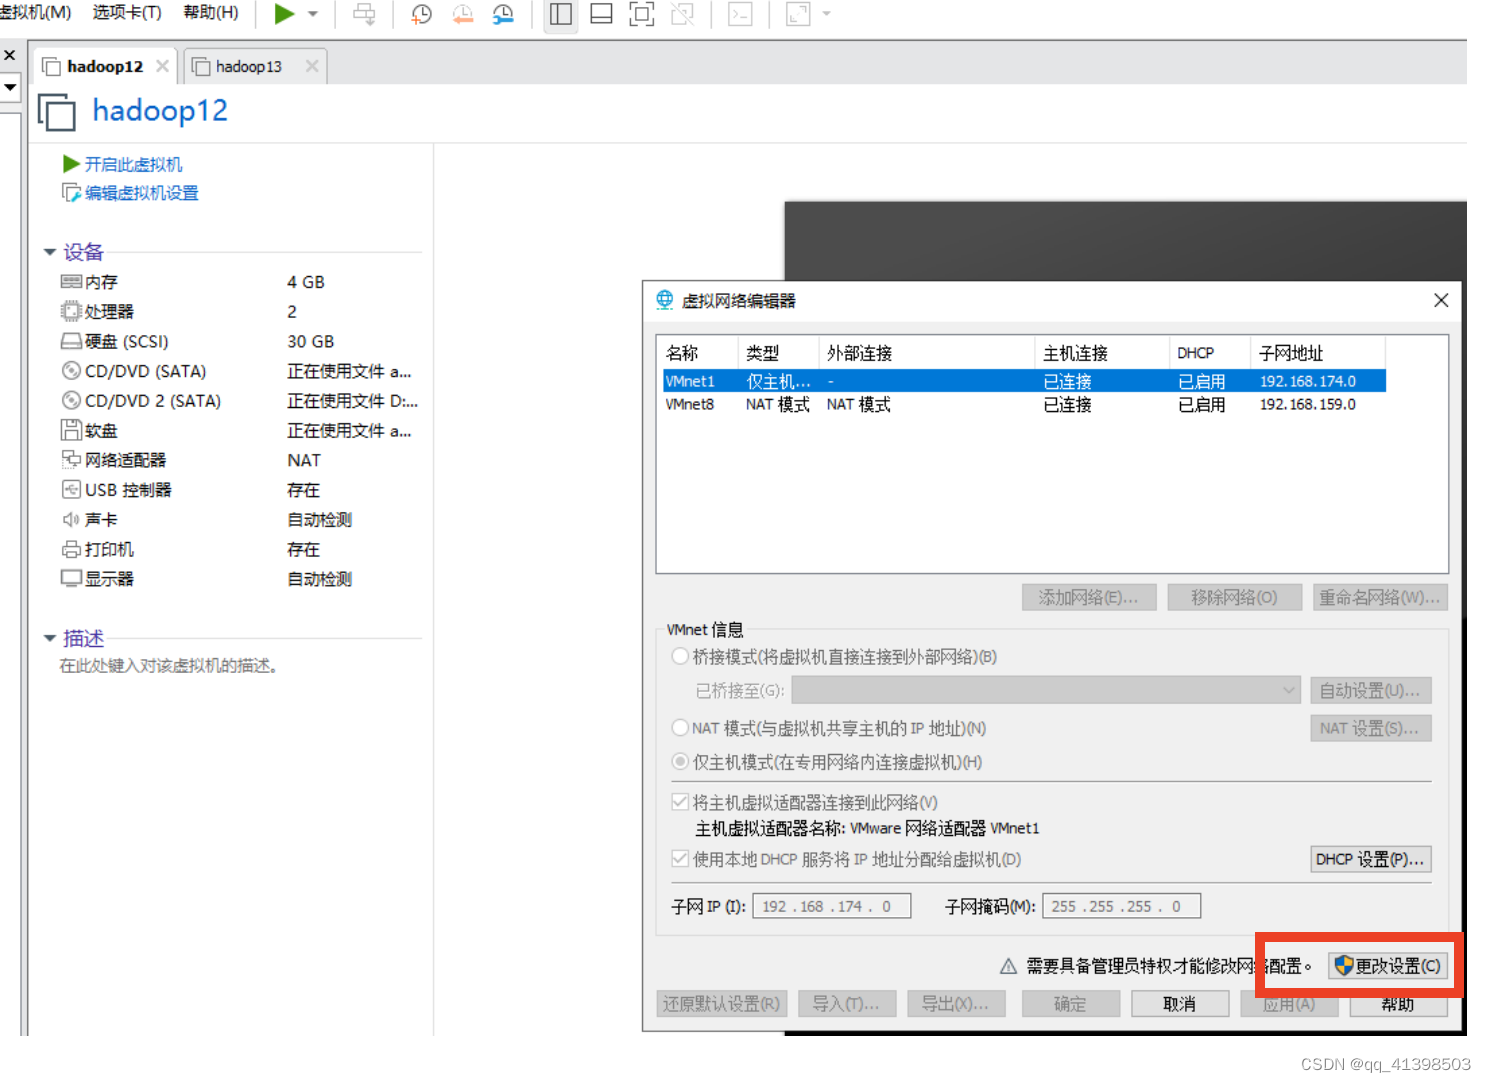Collapse the 描述 section

50,638
